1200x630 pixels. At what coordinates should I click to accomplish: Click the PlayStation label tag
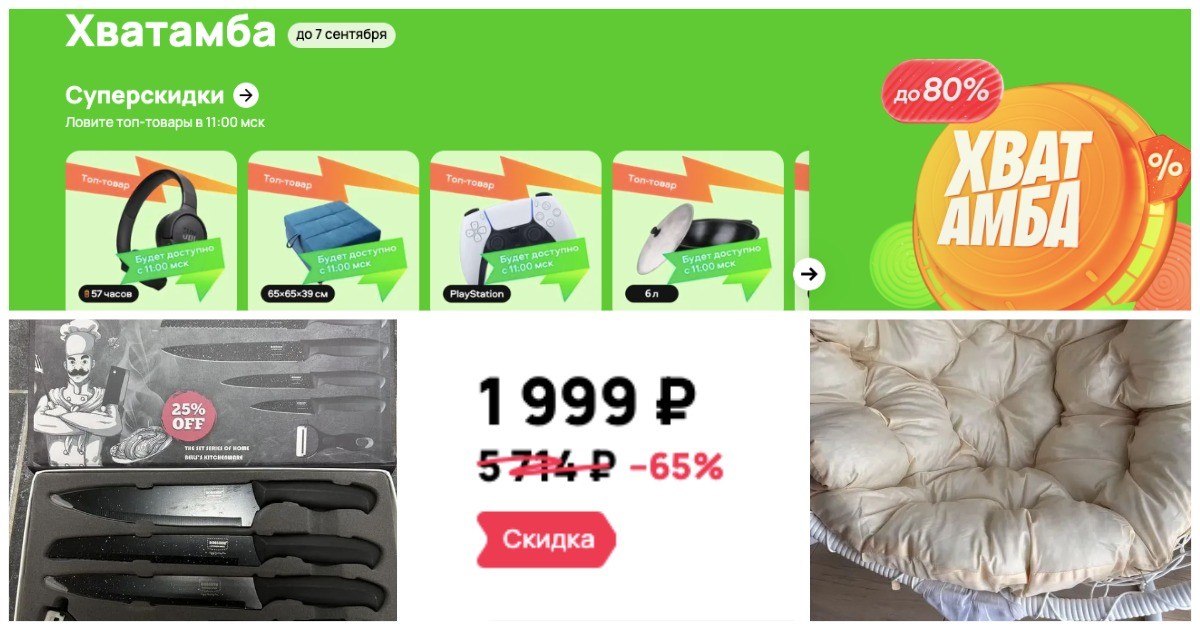476,294
